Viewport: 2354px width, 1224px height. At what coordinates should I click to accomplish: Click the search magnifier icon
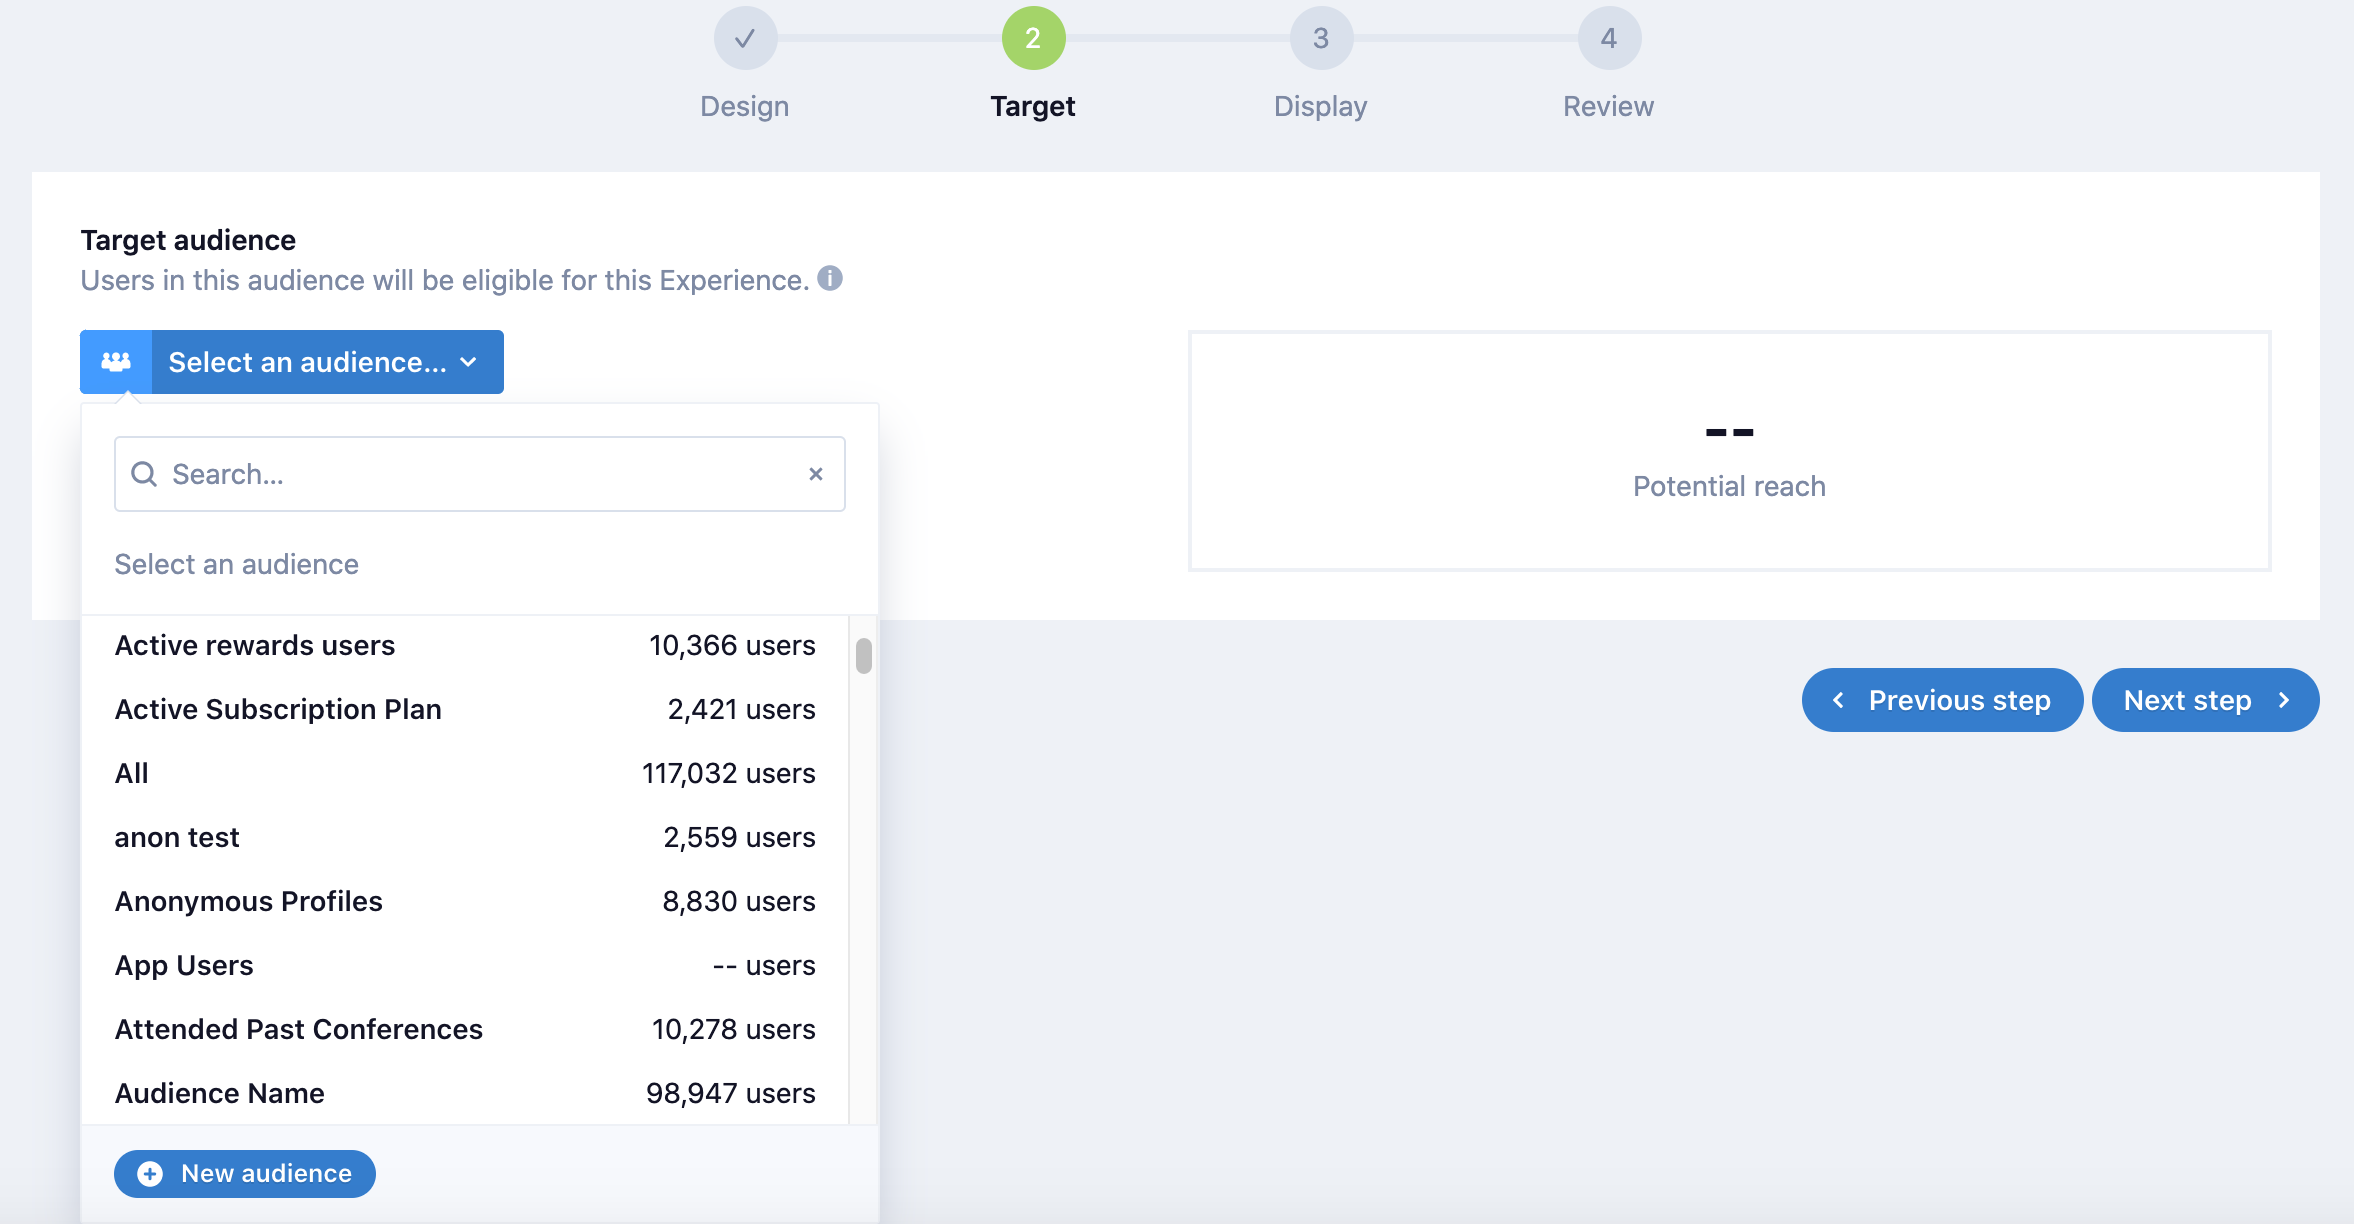coord(144,474)
